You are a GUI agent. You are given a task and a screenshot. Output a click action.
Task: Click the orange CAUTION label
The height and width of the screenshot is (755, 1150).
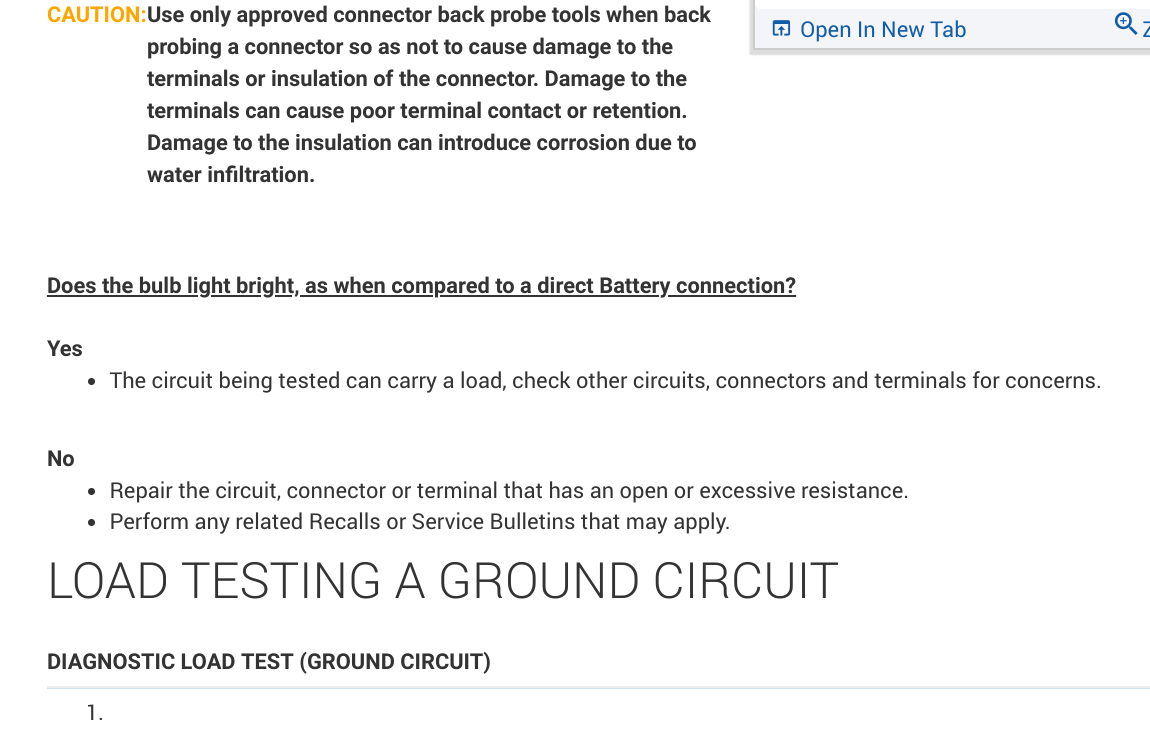96,15
